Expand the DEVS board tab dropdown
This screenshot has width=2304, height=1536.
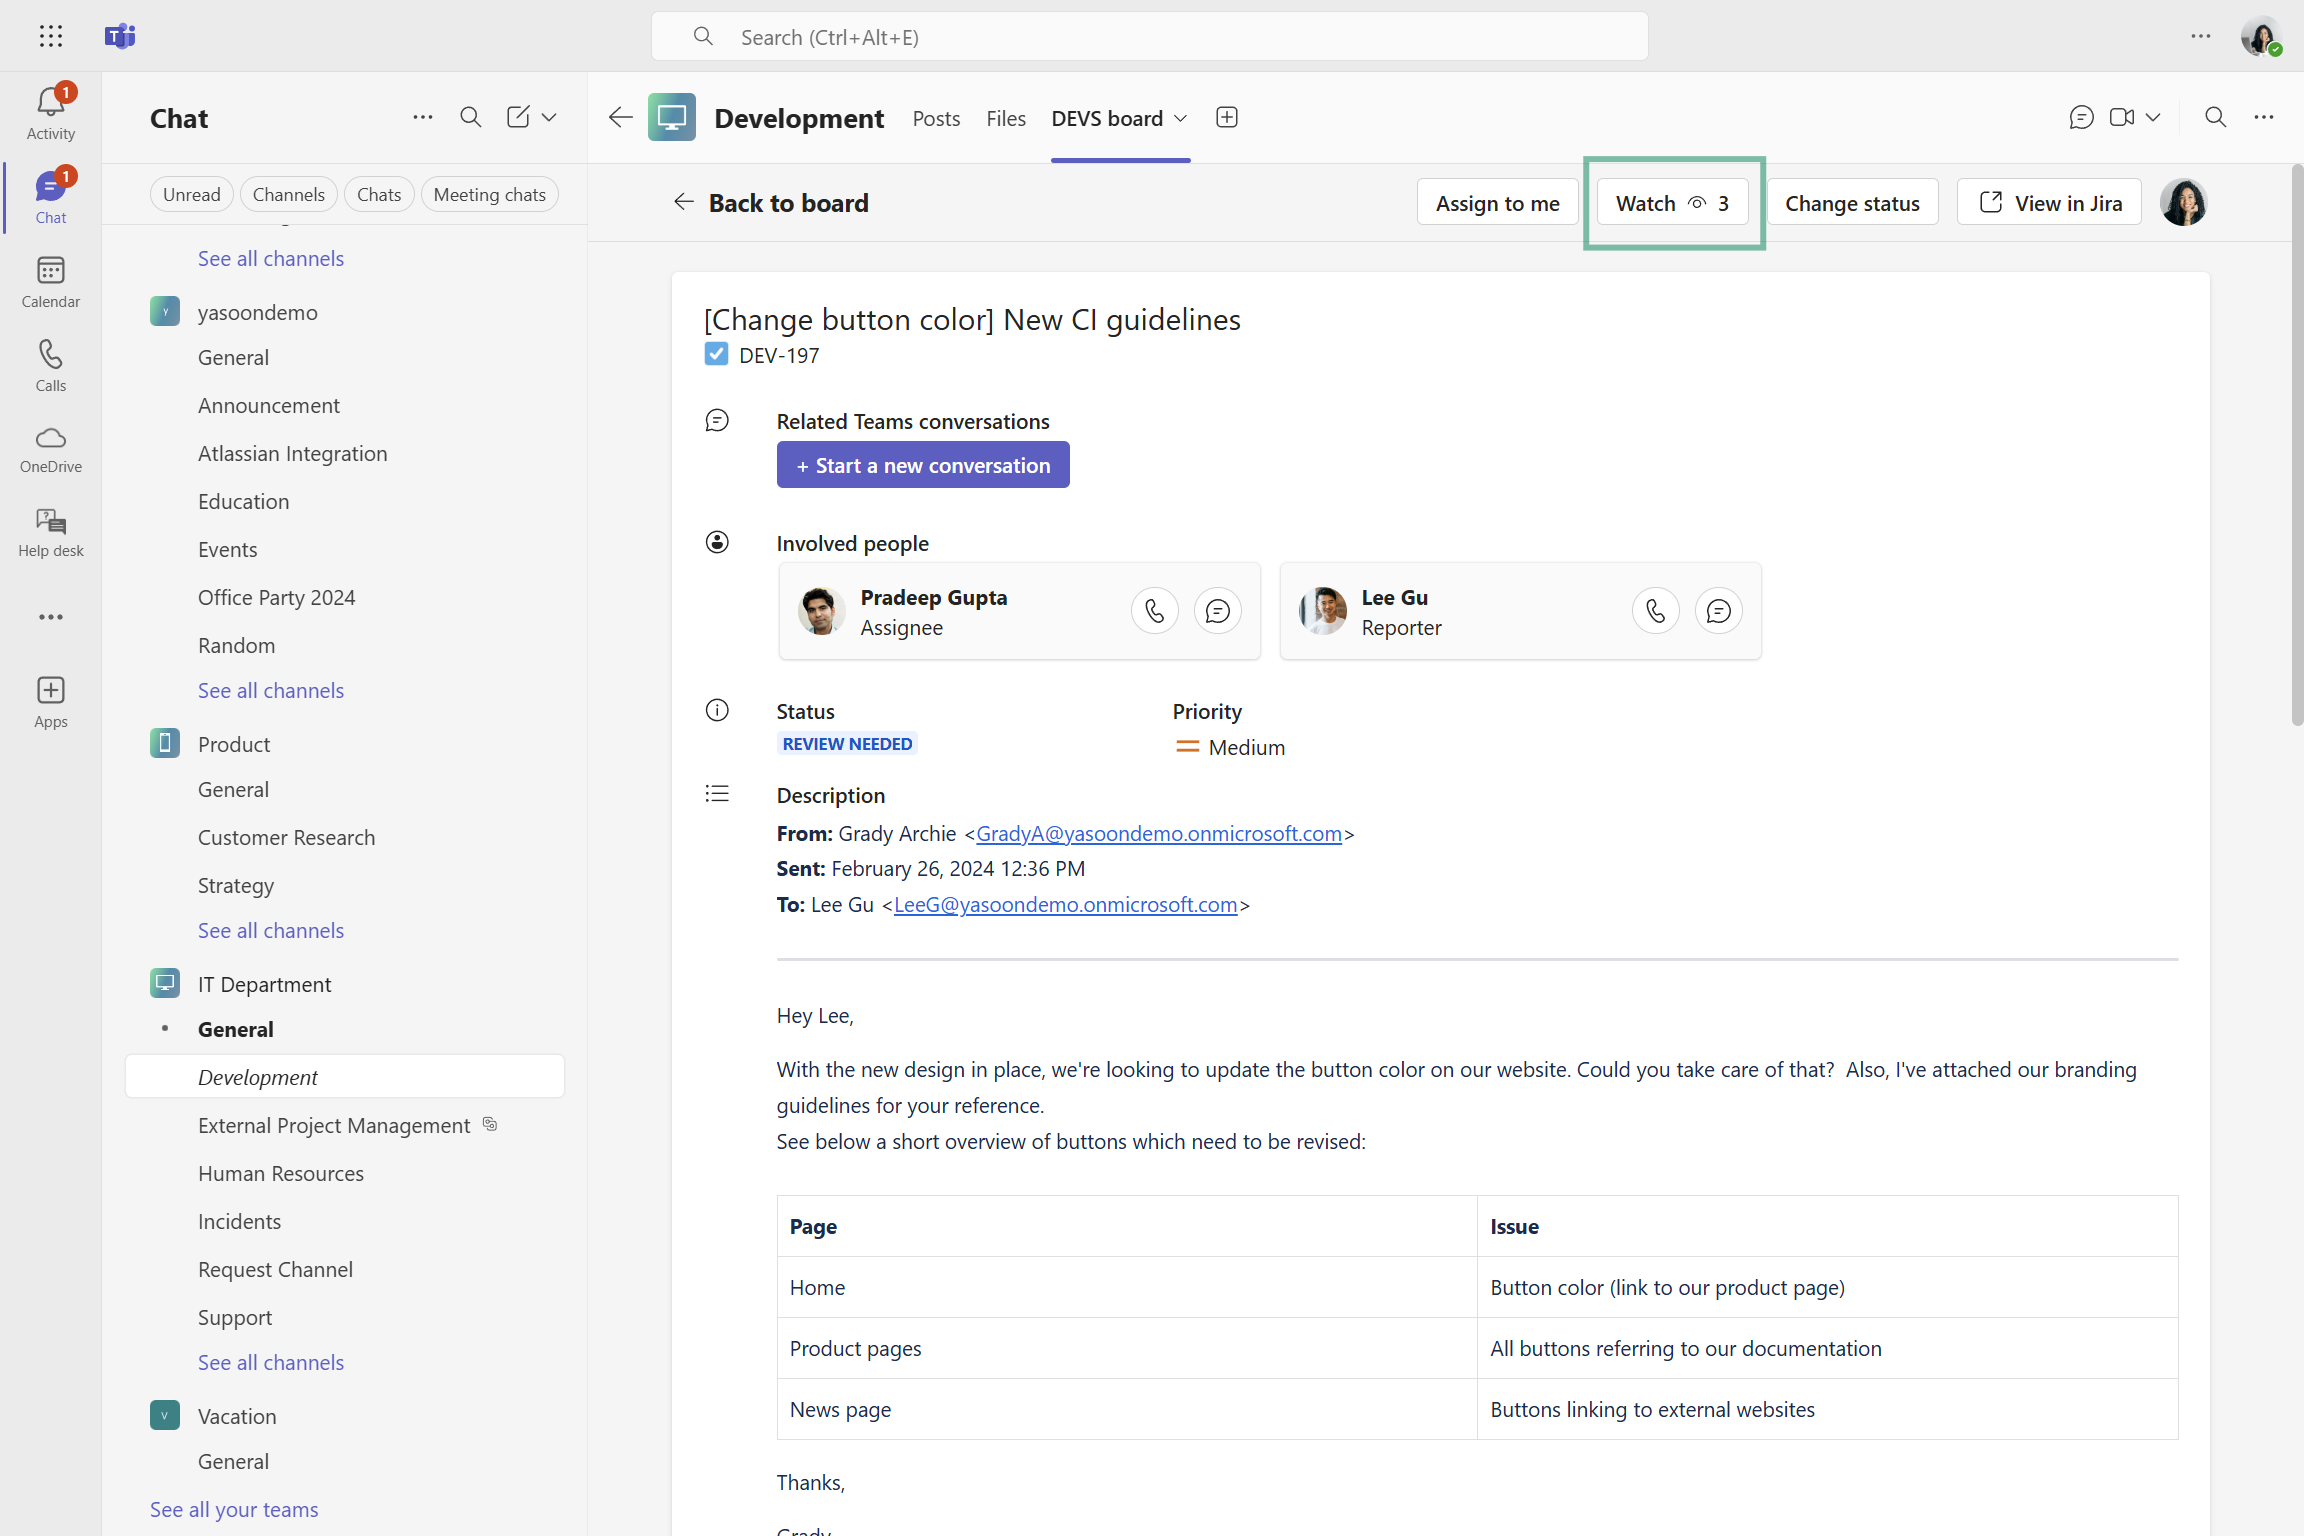pos(1181,119)
